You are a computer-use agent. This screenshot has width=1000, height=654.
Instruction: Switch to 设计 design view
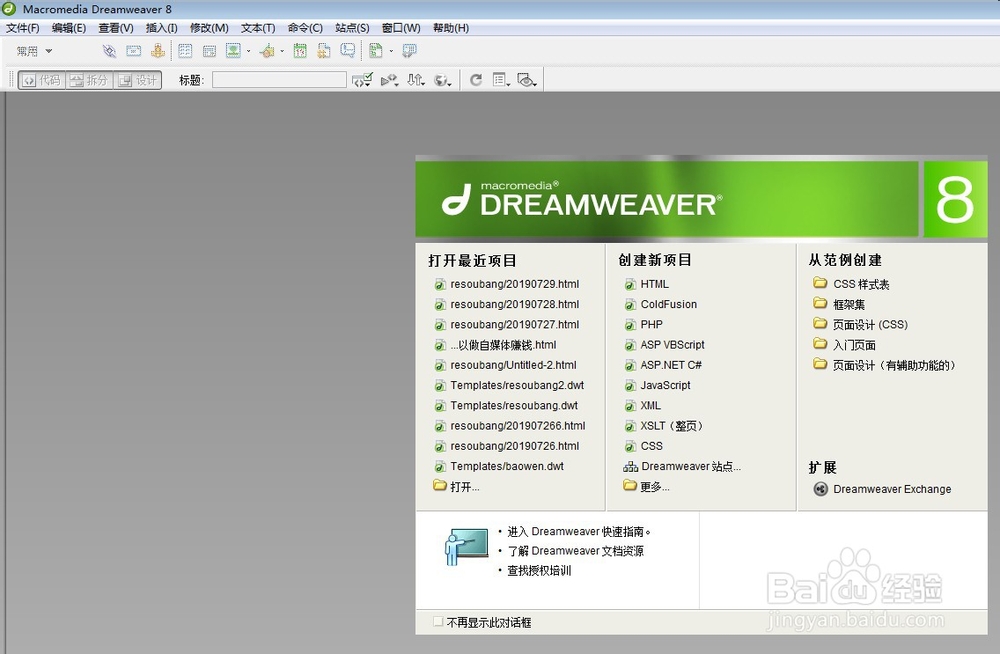coord(138,80)
